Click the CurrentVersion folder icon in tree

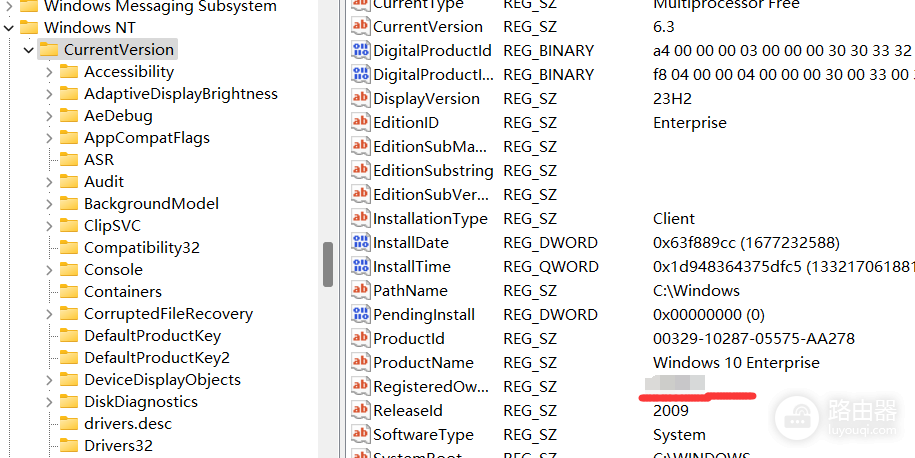point(49,50)
